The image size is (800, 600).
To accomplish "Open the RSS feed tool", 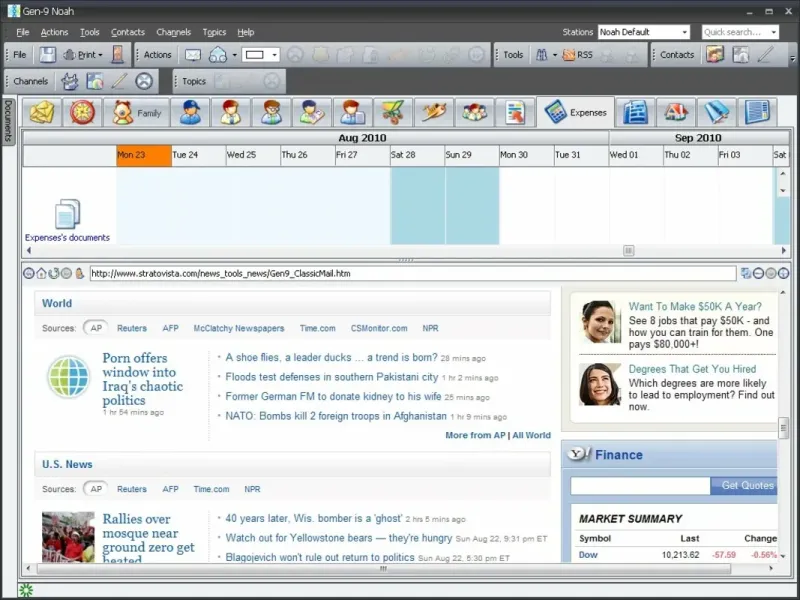I will pos(577,55).
